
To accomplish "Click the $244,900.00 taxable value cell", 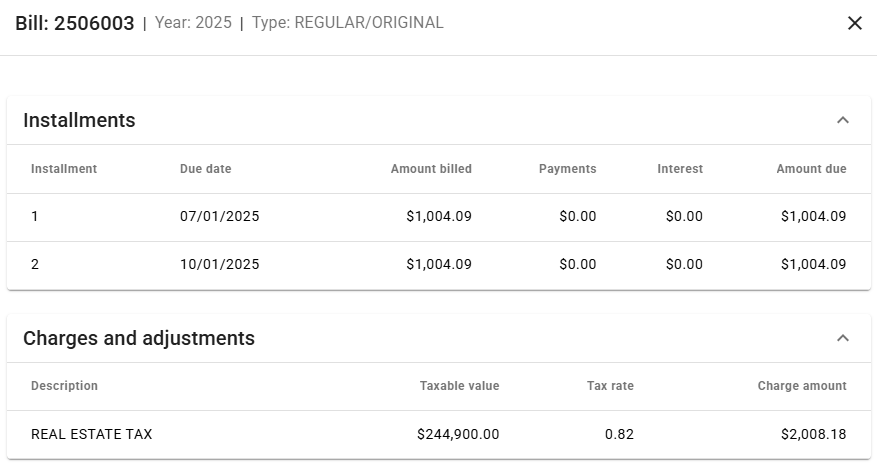I will click(458, 435).
